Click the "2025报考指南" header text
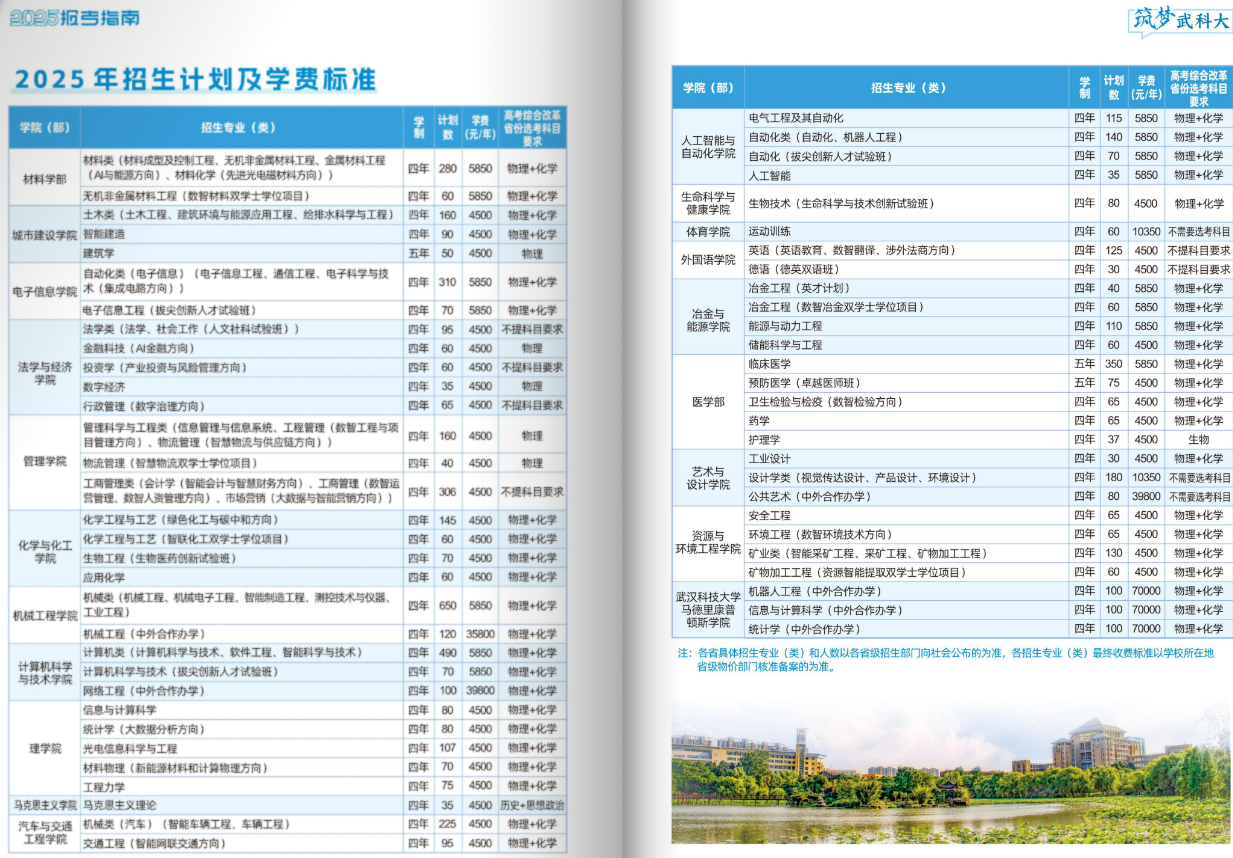 click(x=76, y=17)
